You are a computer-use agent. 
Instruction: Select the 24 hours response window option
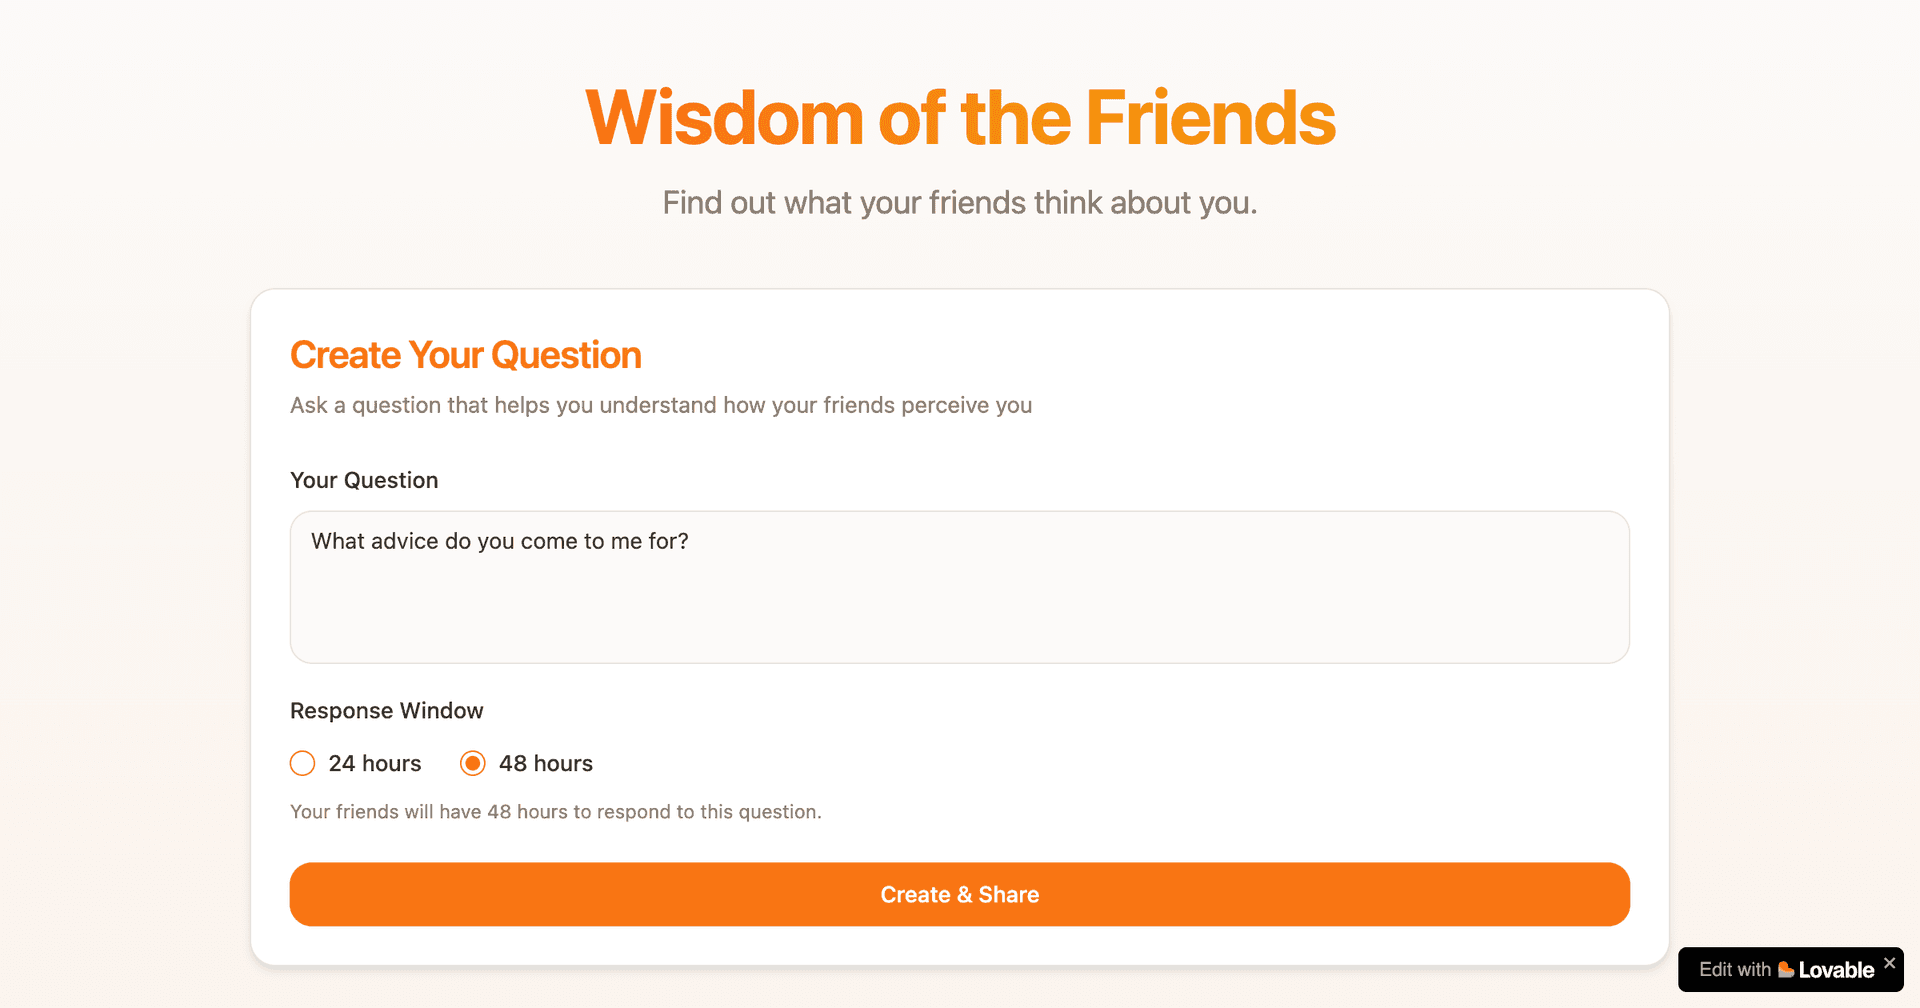tap(302, 763)
